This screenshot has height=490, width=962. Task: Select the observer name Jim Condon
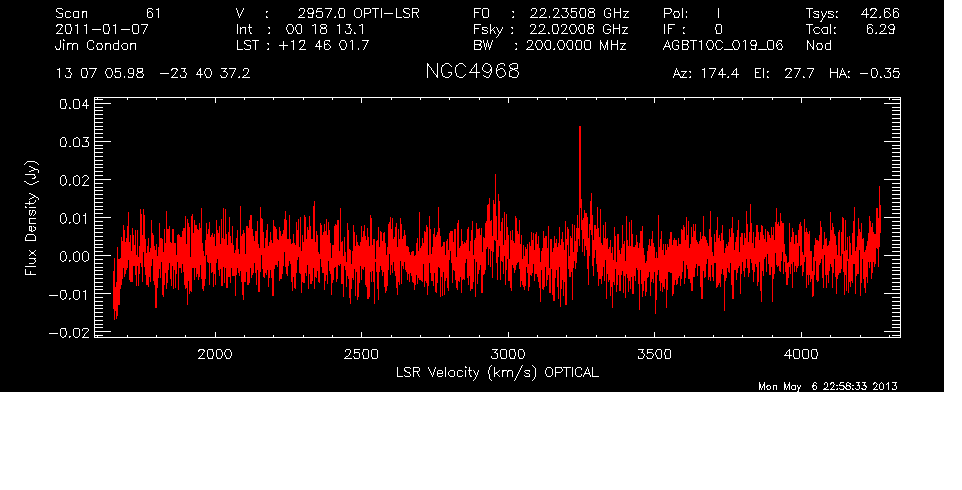tap(96, 45)
